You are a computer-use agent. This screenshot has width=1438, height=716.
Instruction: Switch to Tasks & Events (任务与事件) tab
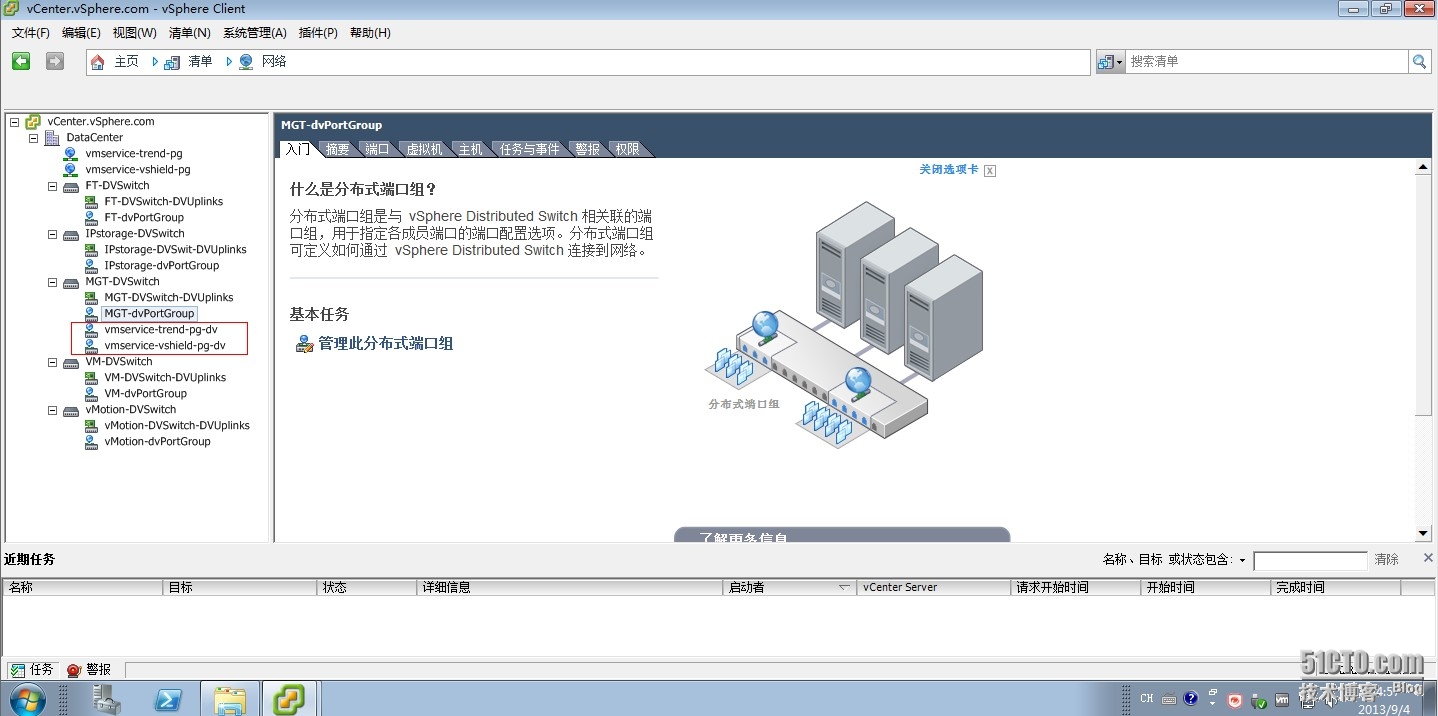click(x=530, y=149)
